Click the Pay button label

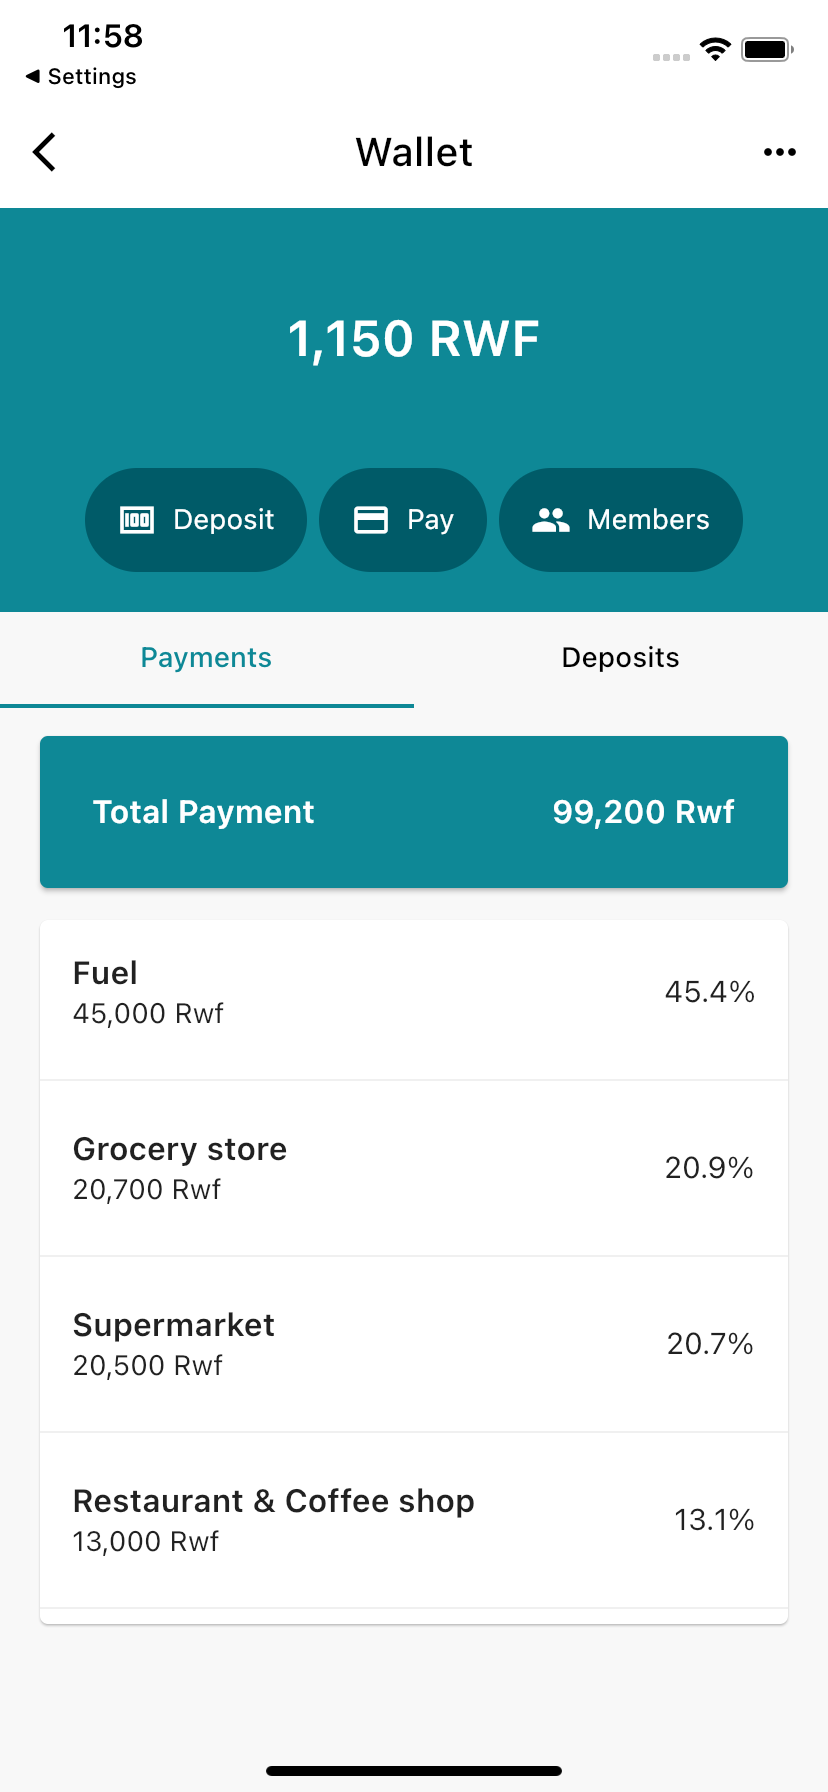pos(430,520)
